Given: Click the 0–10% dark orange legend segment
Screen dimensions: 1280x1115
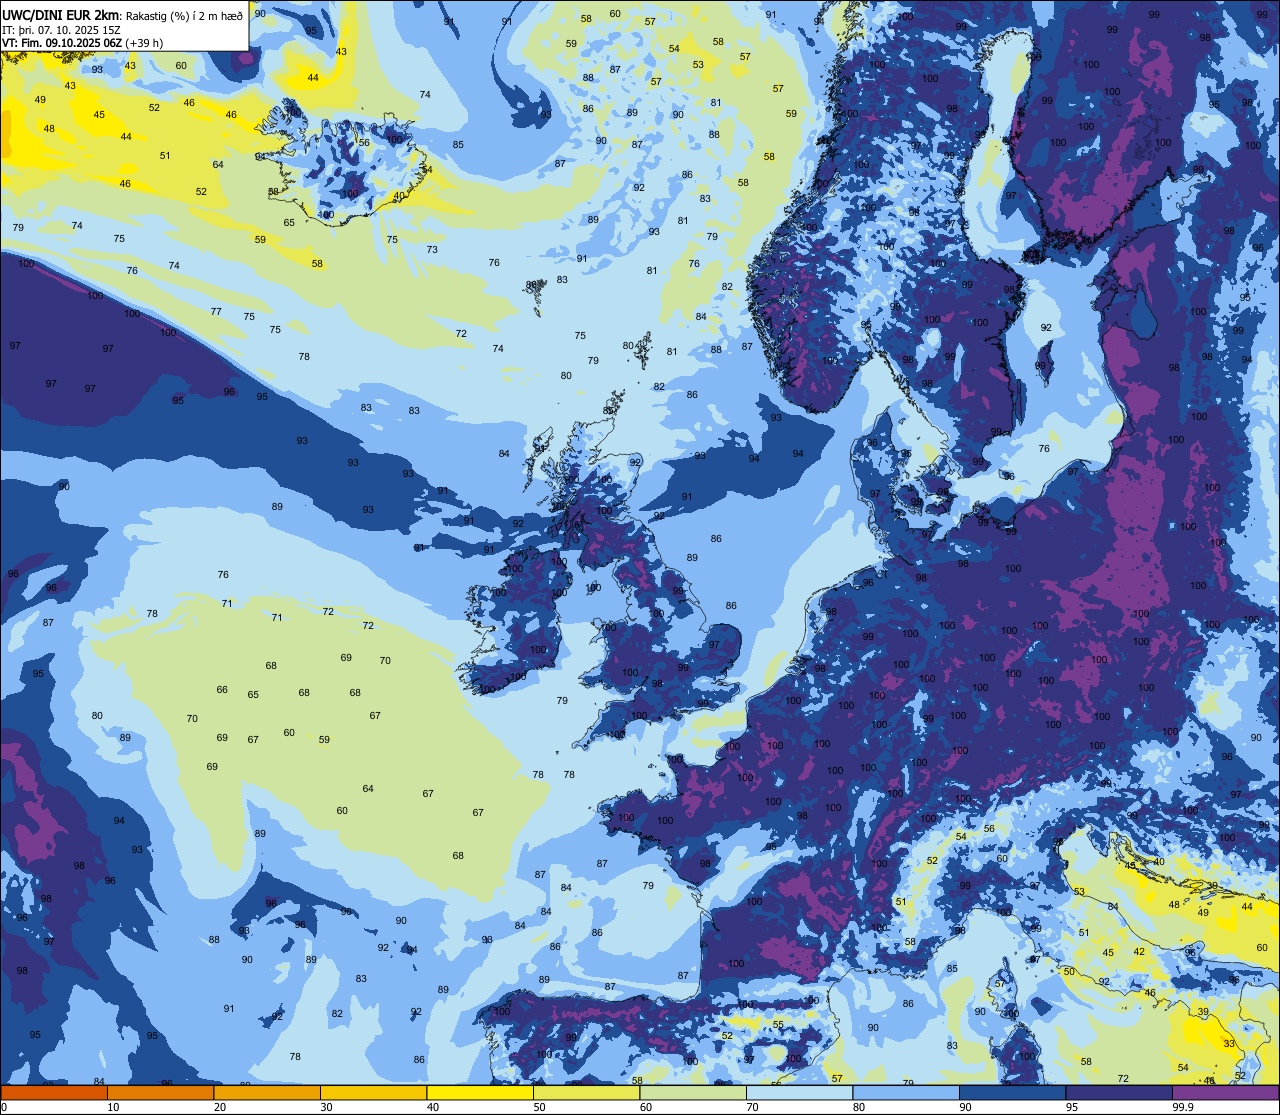Looking at the screenshot, I should coord(54,1092).
